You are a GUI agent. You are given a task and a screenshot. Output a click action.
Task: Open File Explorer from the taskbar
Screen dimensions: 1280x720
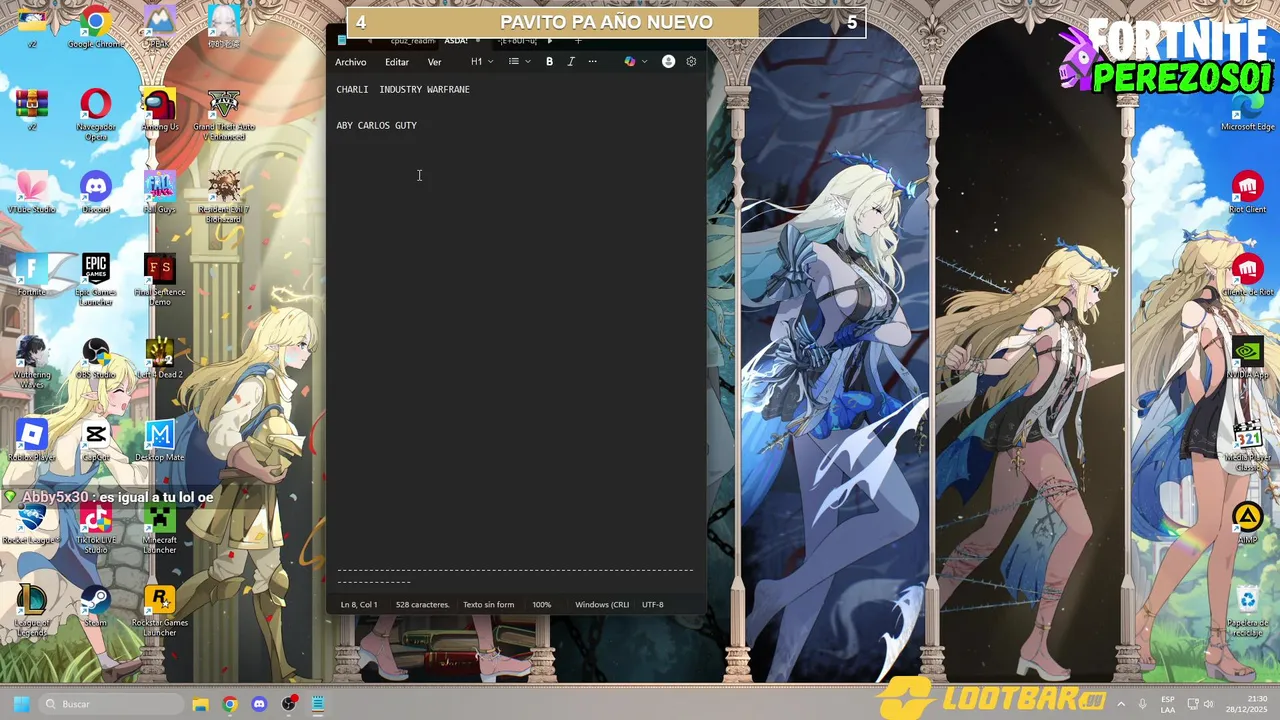200,704
